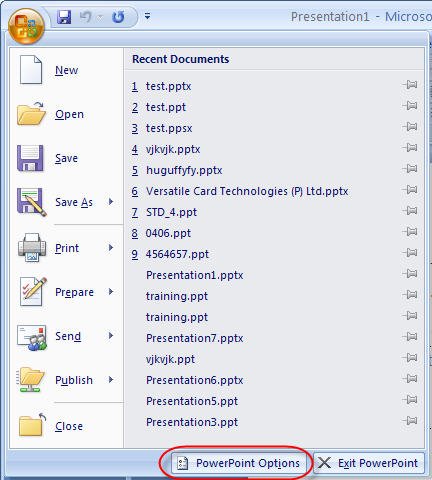Expand the Print submenu arrow

[111, 248]
